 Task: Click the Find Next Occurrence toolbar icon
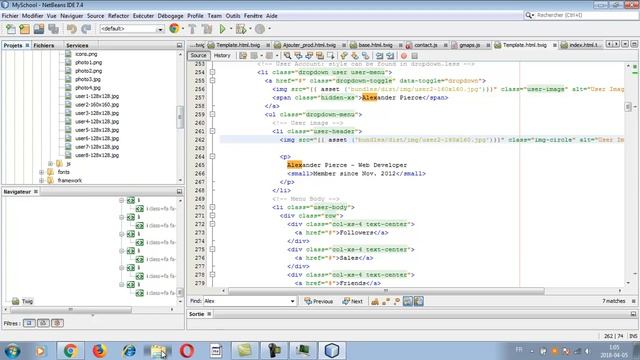coord(309,56)
